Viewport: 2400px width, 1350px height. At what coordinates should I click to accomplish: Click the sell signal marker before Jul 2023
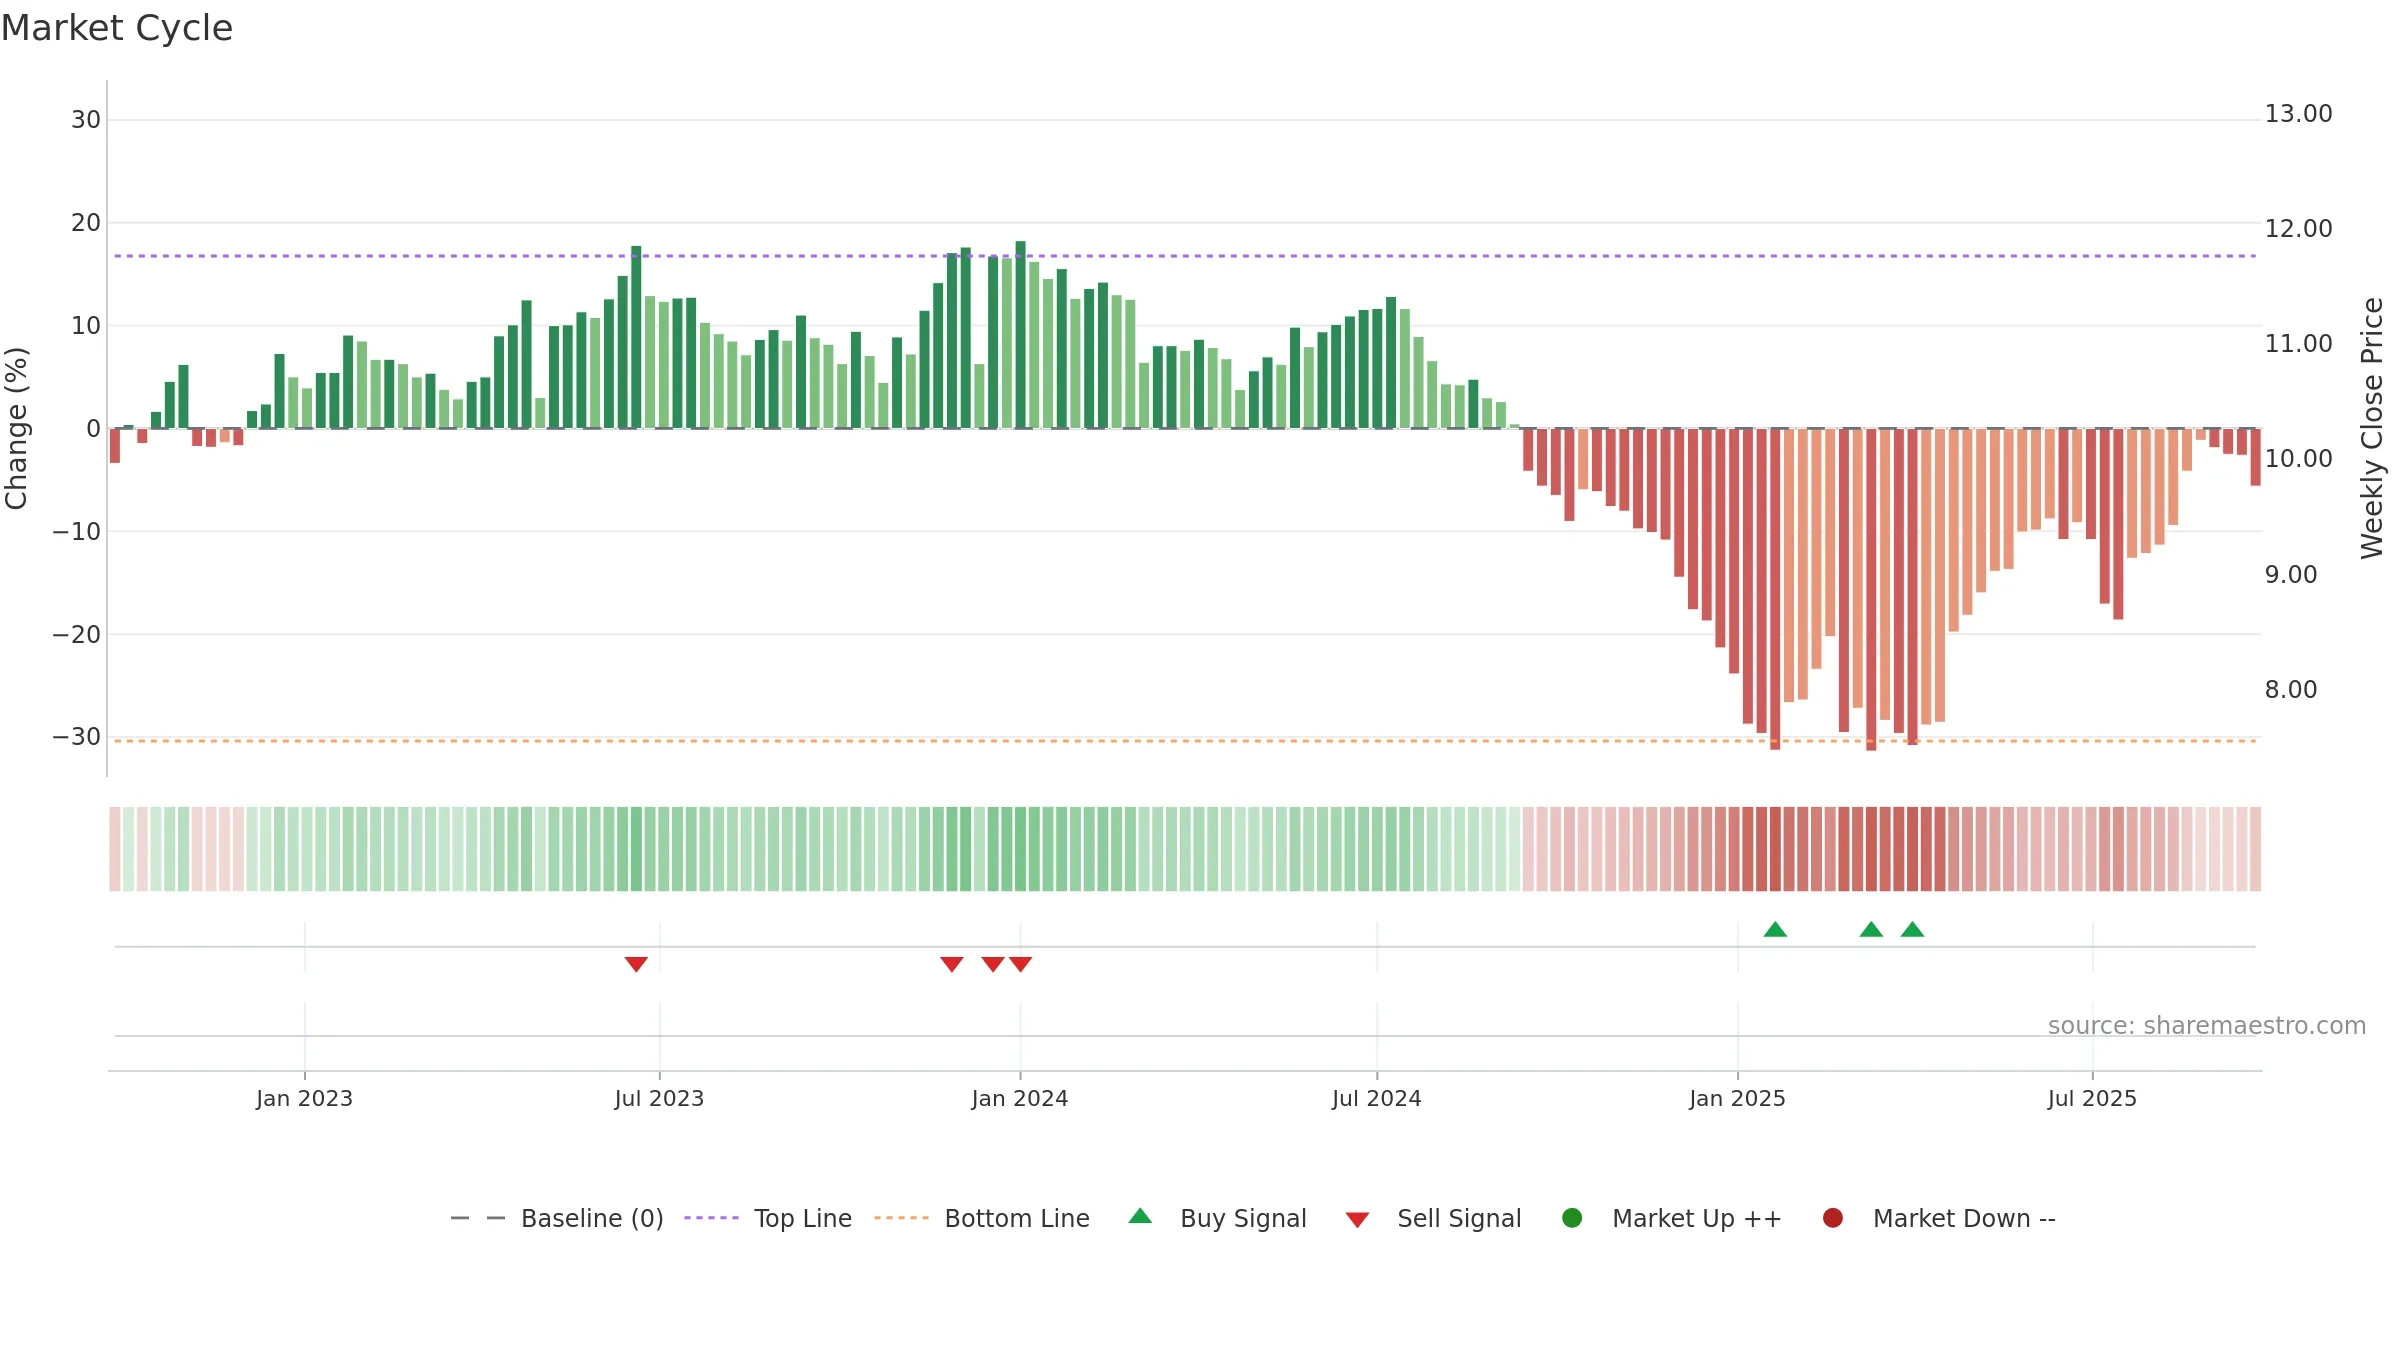[636, 964]
